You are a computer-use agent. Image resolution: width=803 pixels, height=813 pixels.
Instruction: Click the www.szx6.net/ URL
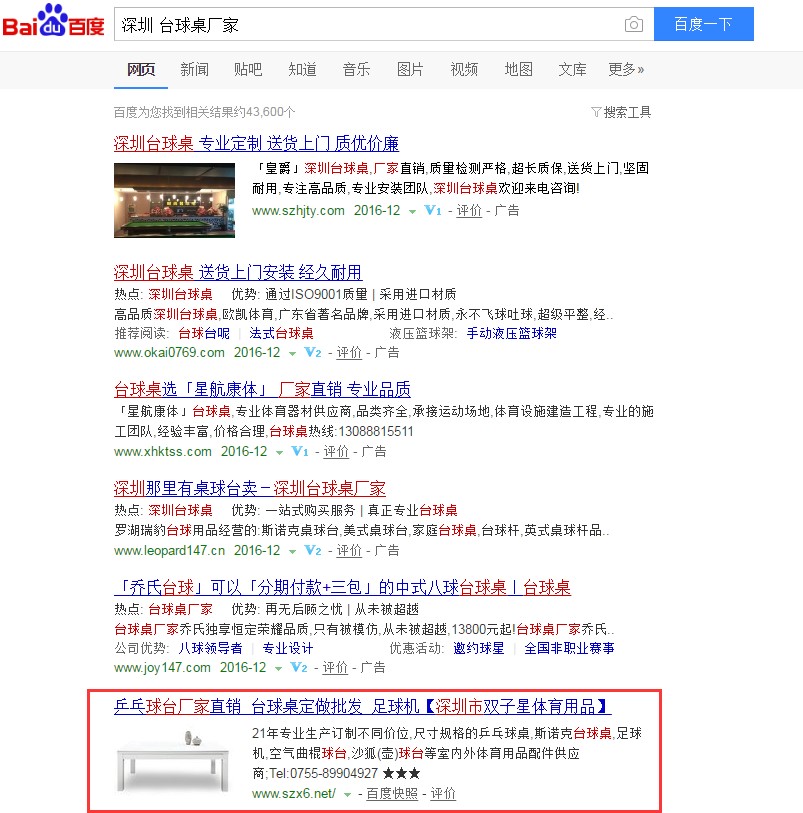[x=294, y=794]
